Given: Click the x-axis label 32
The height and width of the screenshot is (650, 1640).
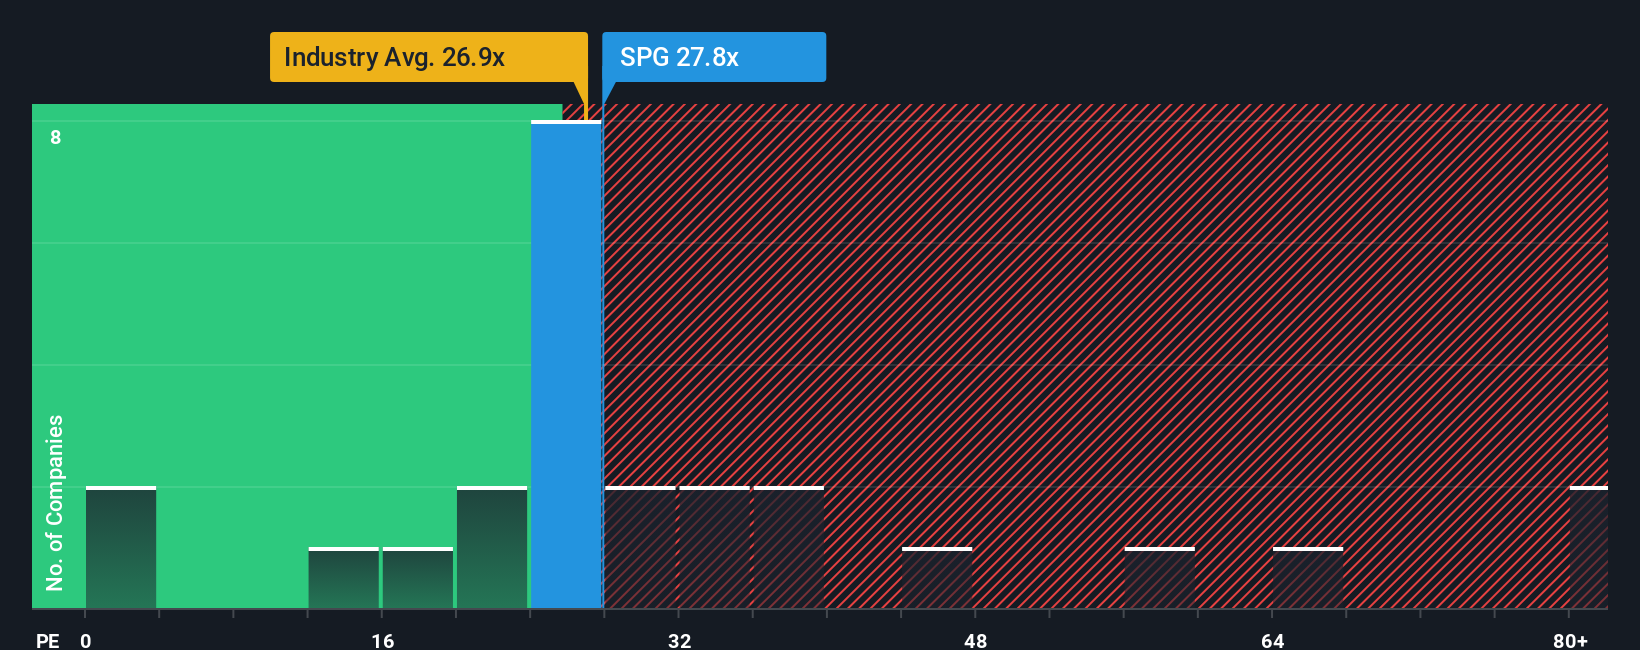Looking at the screenshot, I should click(679, 640).
